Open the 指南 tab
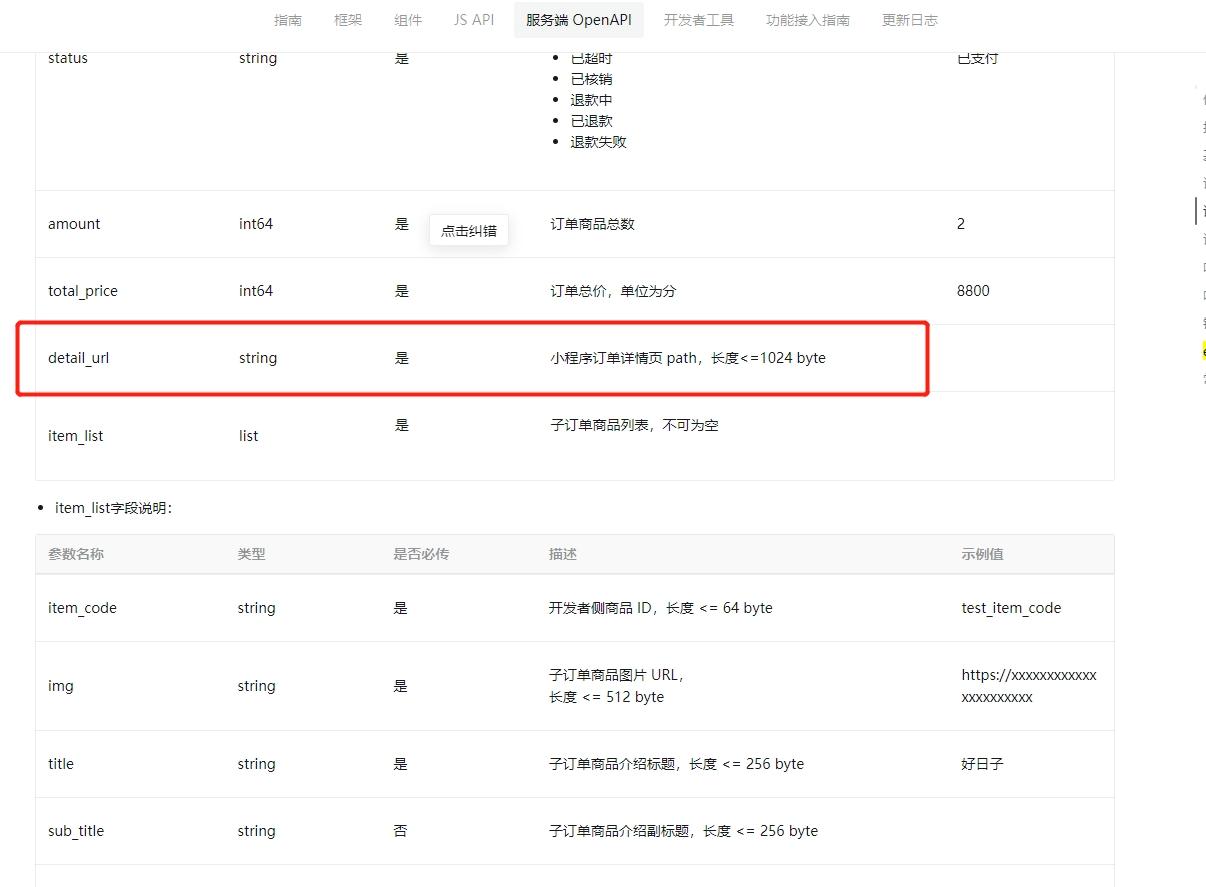Image resolution: width=1206 pixels, height=887 pixels. pos(288,20)
